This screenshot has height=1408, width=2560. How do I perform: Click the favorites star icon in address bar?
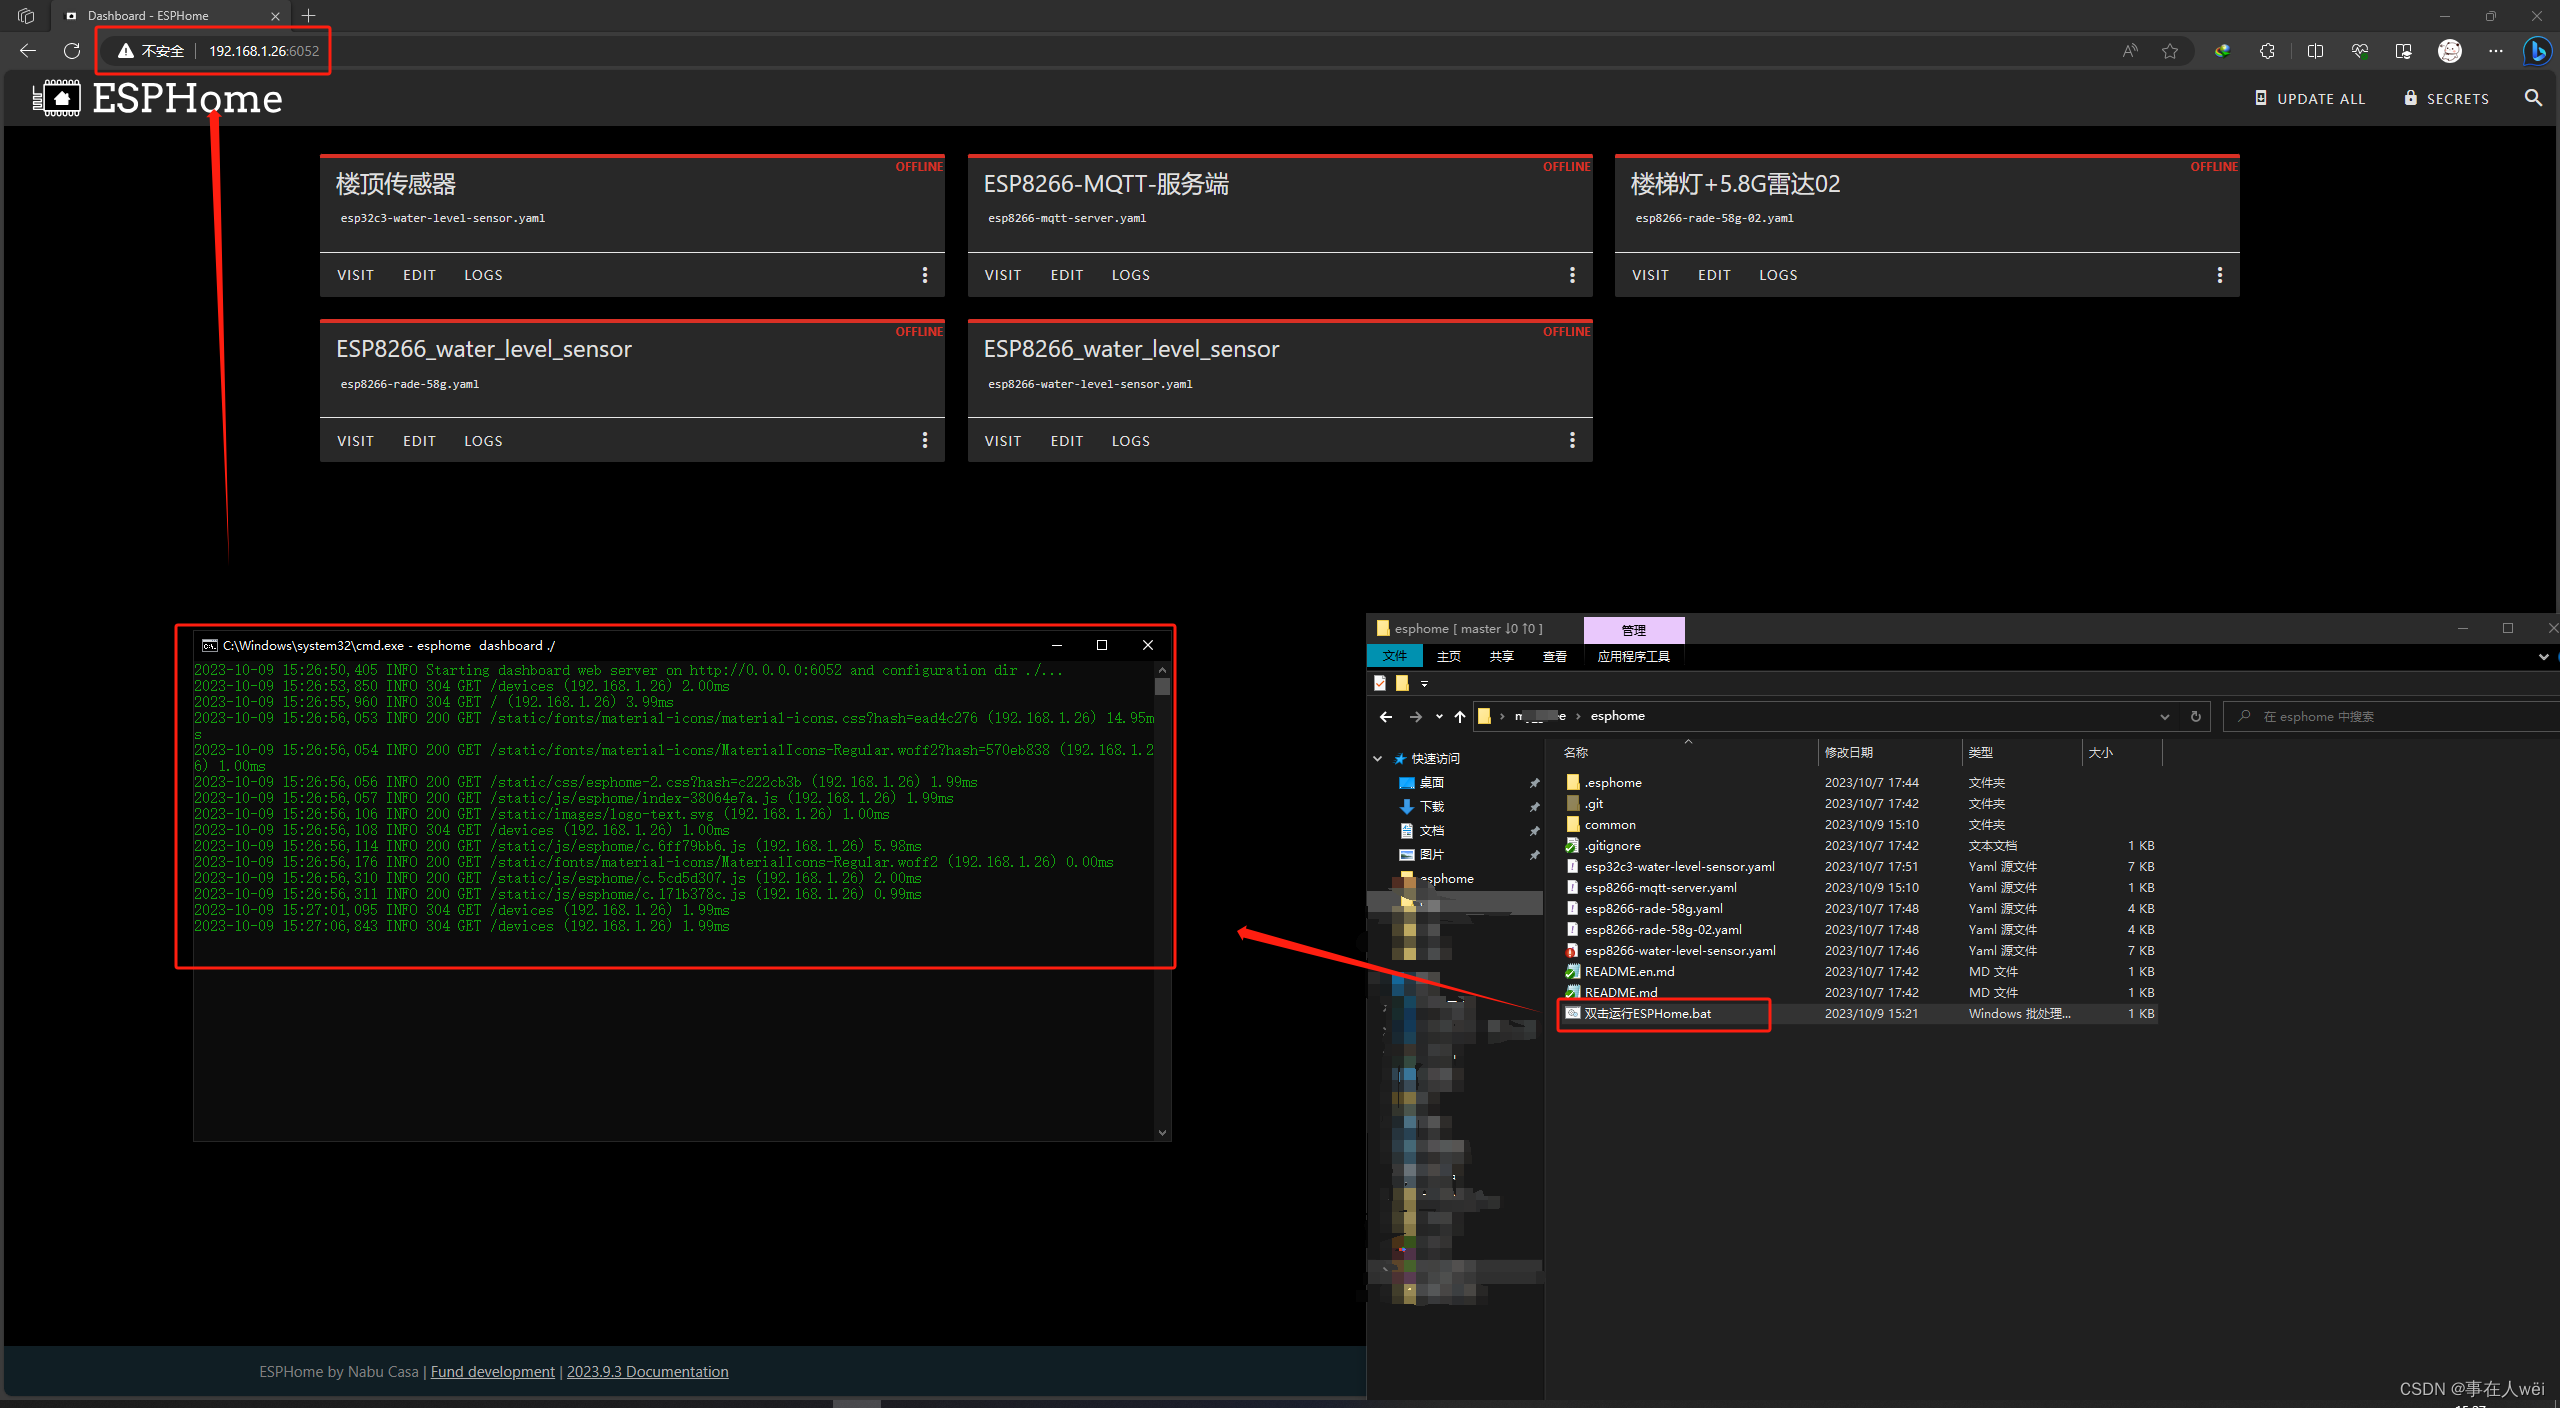pos(2169,51)
